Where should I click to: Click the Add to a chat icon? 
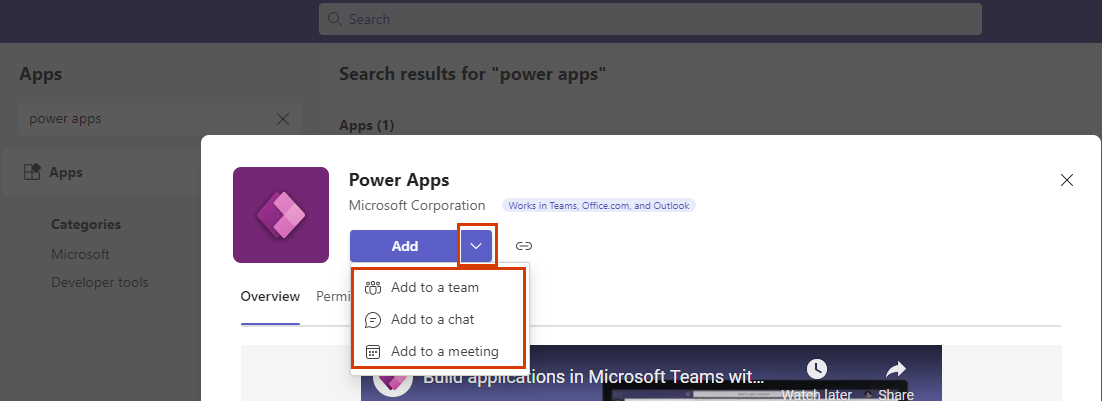[x=373, y=320]
